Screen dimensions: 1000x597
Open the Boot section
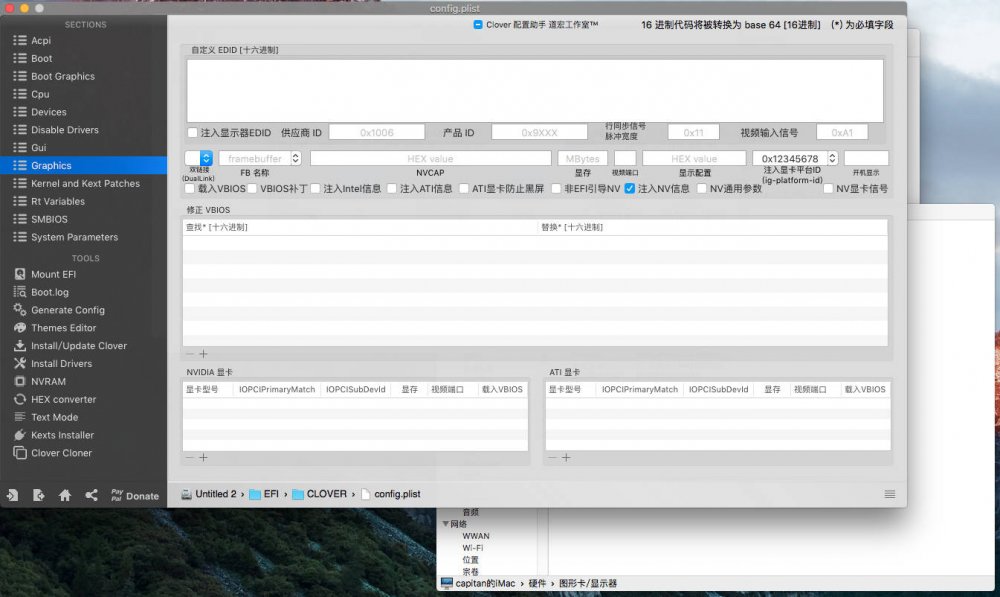coord(41,58)
